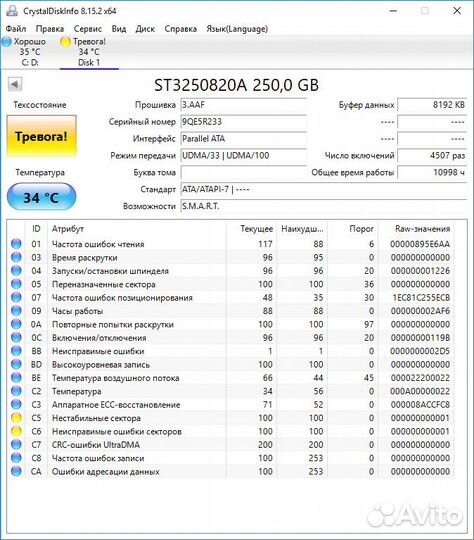
Task: Click status icon for C2 Температура
Action: click(x=16, y=391)
